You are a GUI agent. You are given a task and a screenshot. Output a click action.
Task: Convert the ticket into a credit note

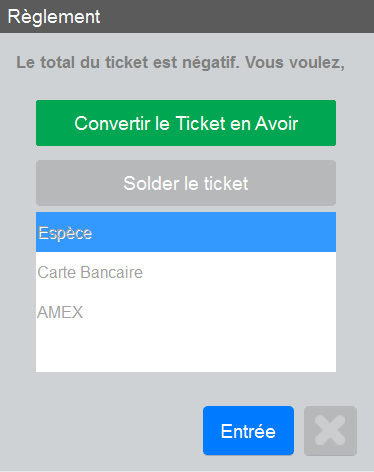click(x=186, y=123)
